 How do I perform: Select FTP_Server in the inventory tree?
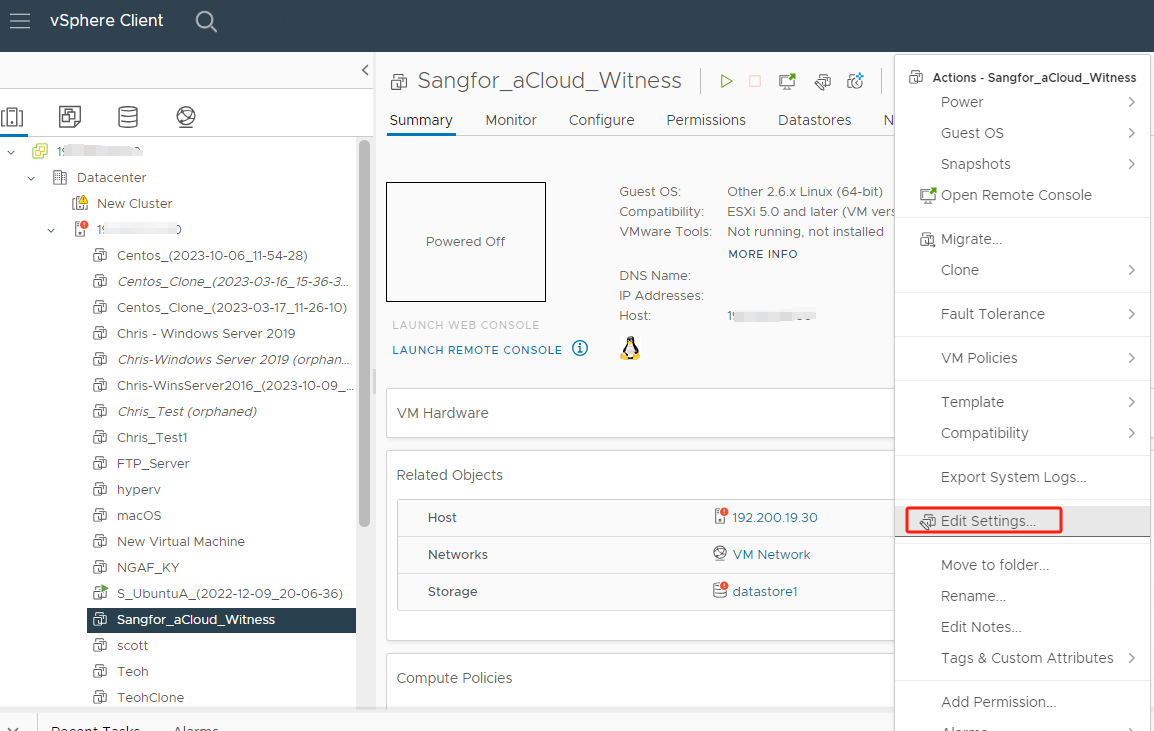[153, 464]
